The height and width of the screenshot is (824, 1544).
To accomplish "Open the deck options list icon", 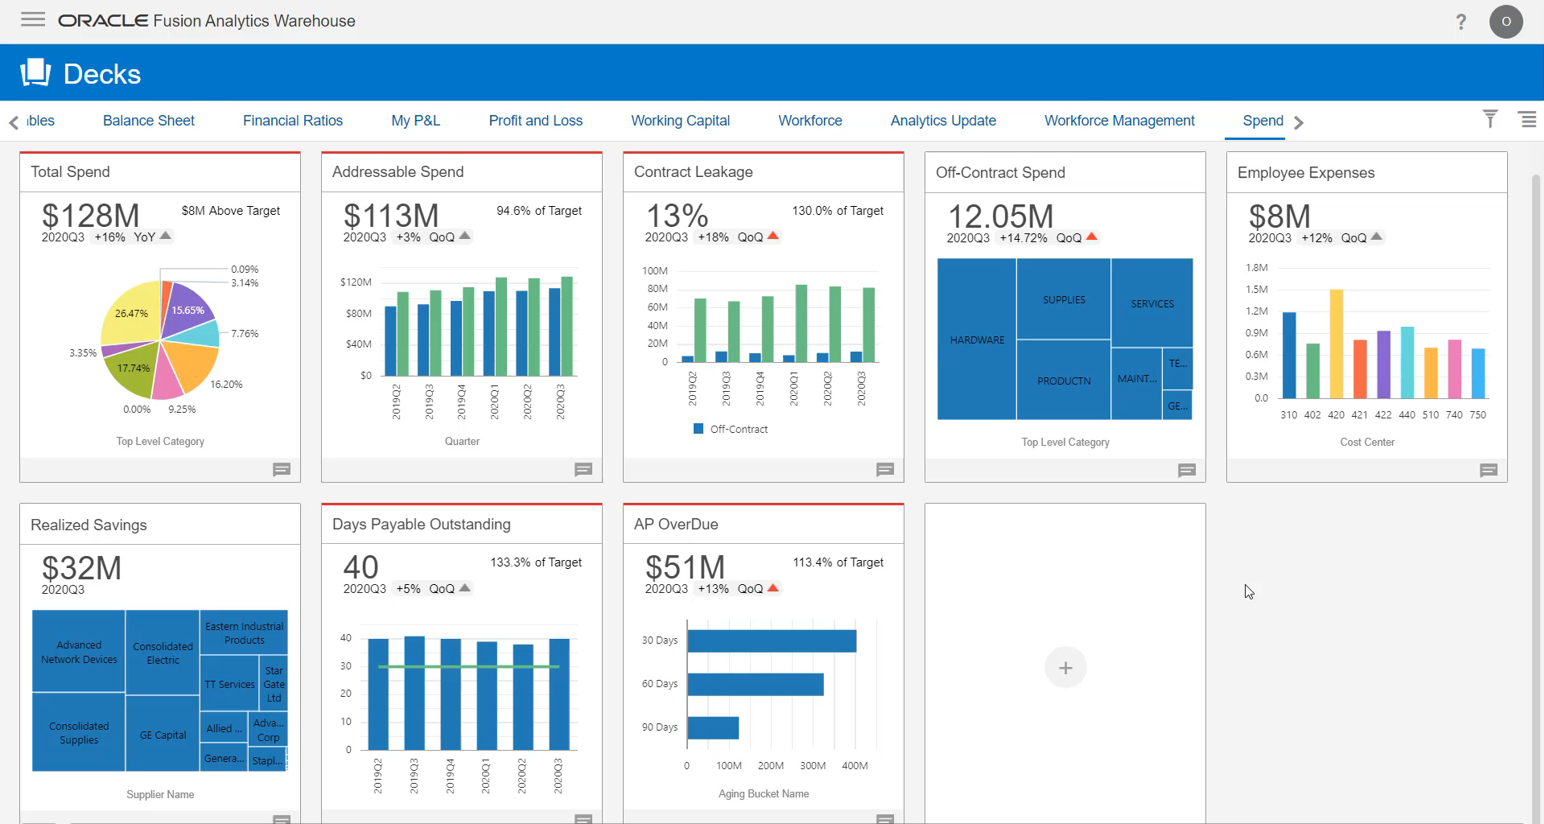I will [x=1527, y=119].
